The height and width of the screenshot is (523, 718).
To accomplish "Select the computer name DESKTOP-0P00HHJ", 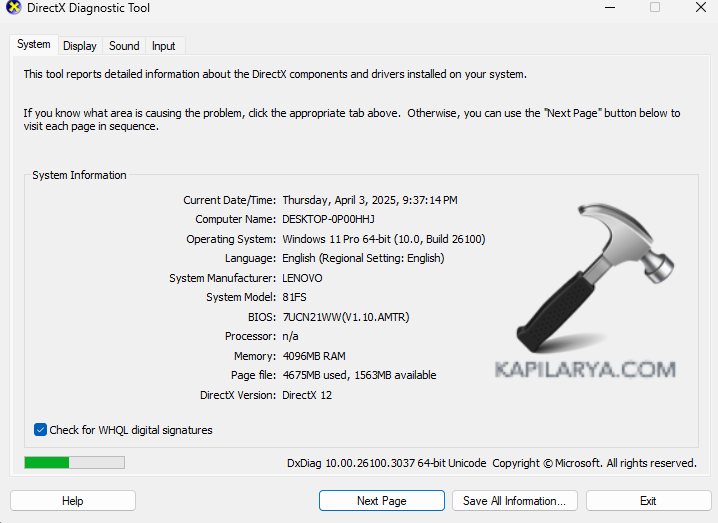I will tap(328, 219).
